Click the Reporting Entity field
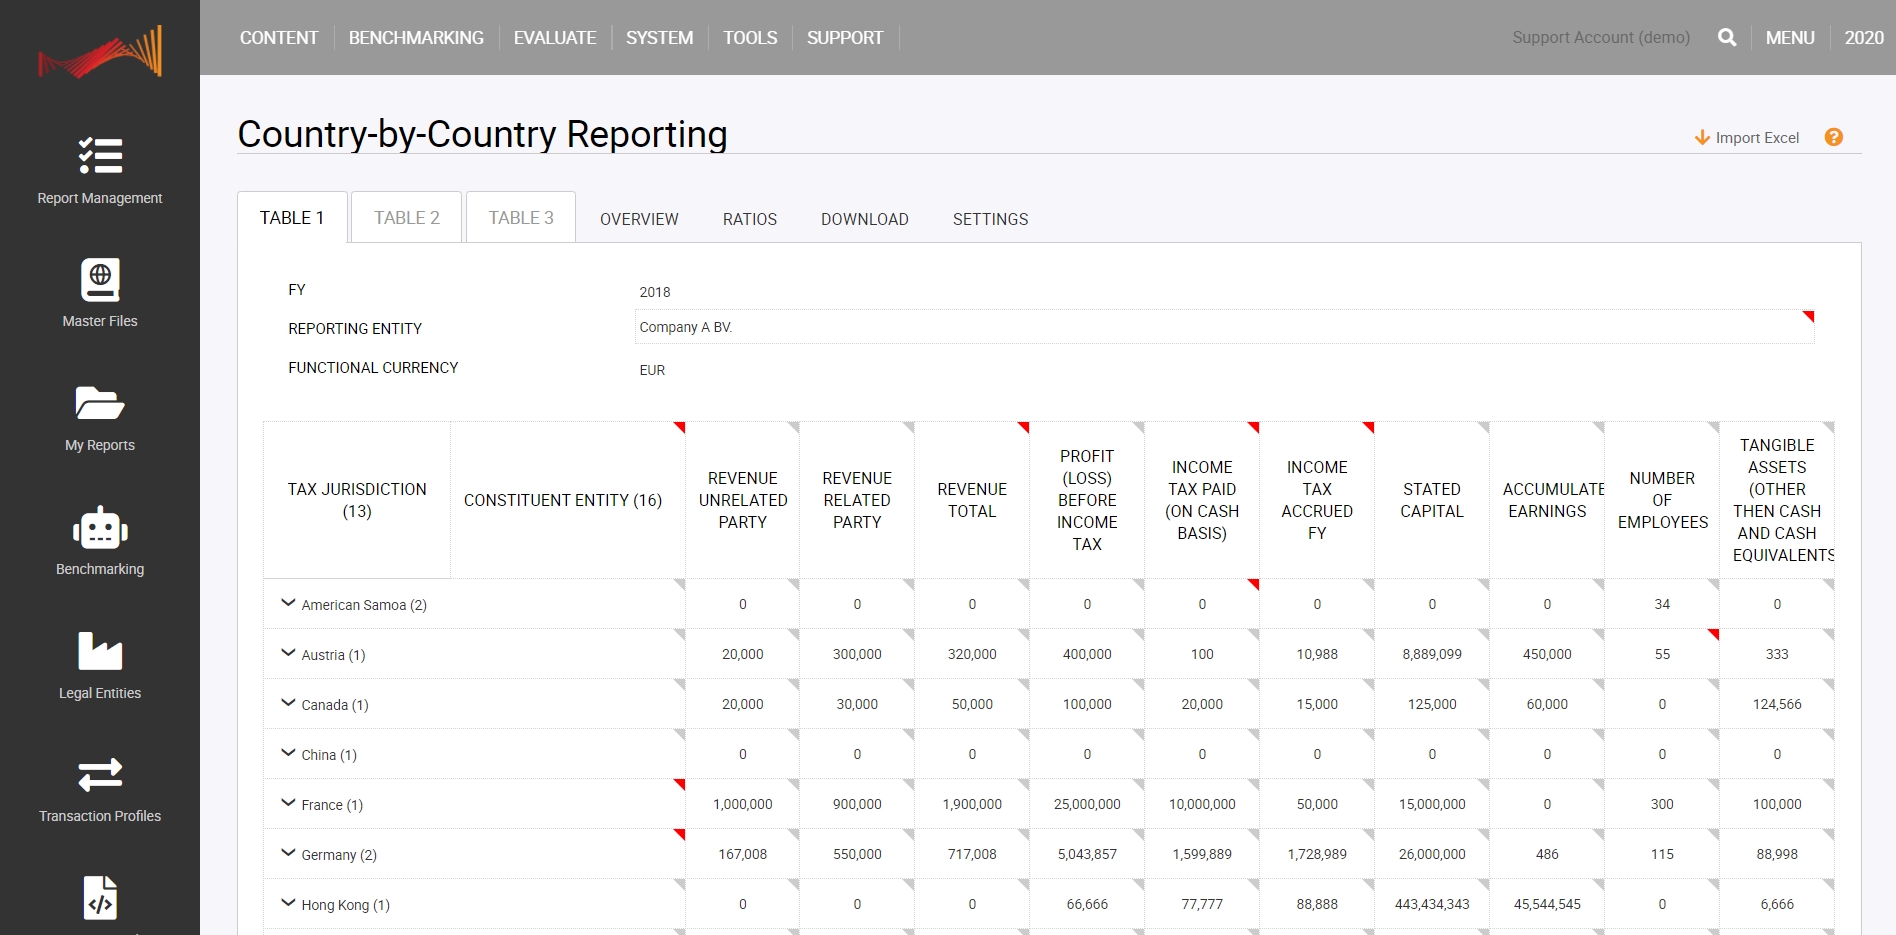1896x935 pixels. (x=1223, y=327)
